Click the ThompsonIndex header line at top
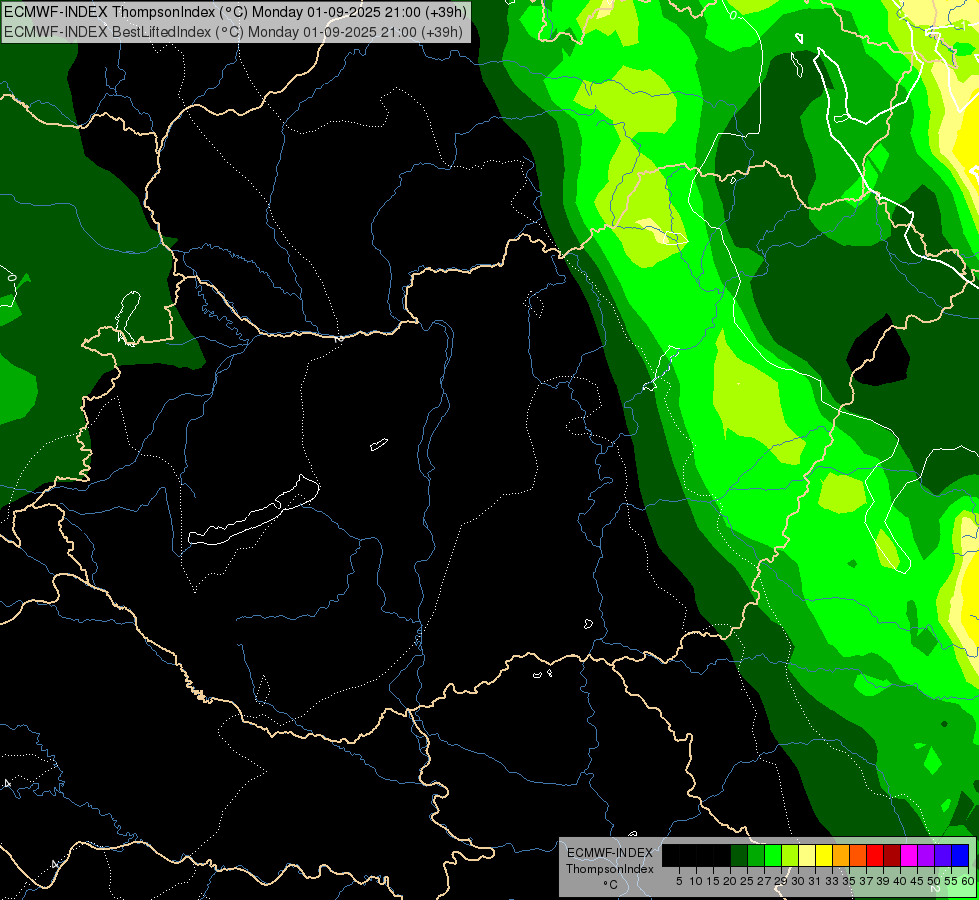The width and height of the screenshot is (979, 900). tap(235, 12)
